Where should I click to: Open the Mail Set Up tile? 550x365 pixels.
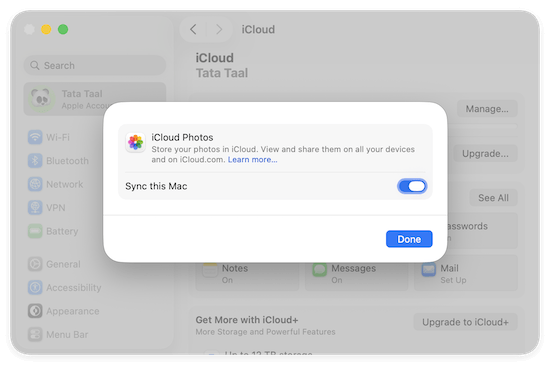[x=466, y=273]
